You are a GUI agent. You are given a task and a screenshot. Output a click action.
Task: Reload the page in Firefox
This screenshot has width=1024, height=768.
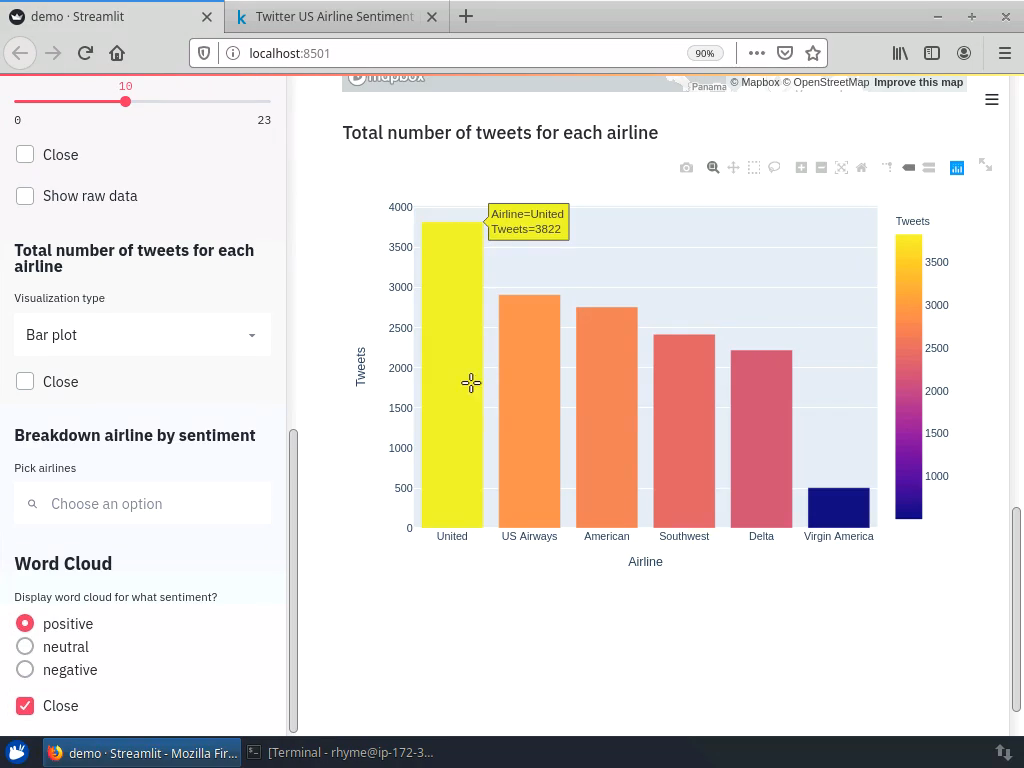pyautogui.click(x=85, y=53)
